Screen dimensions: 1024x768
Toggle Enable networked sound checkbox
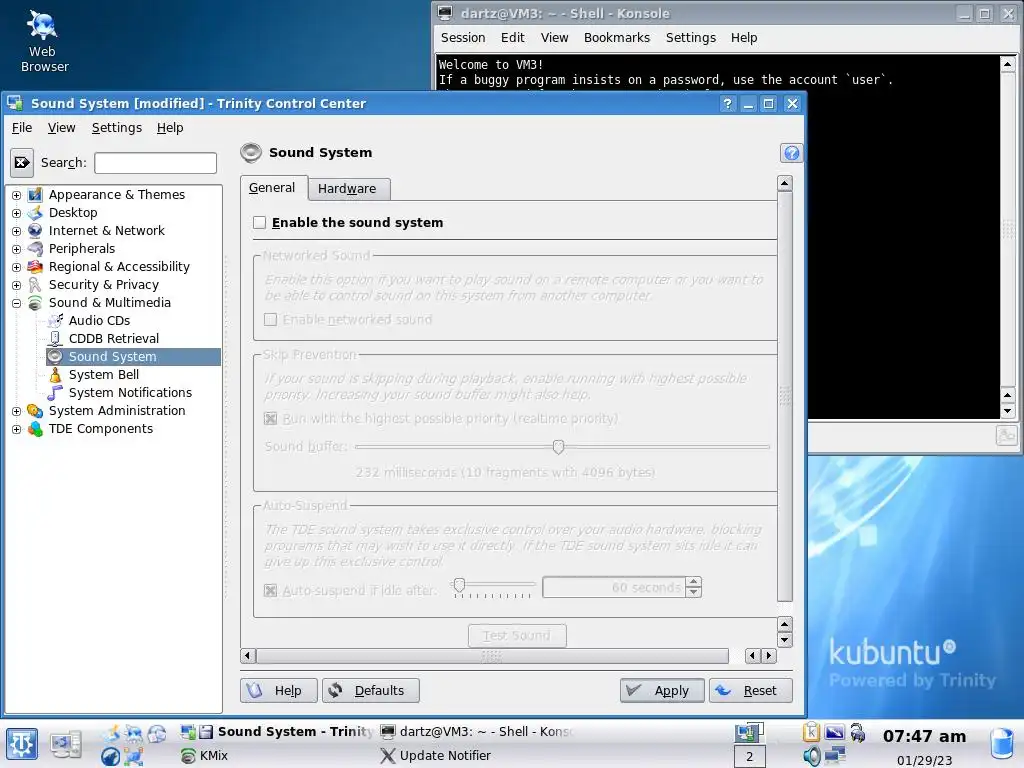tap(270, 319)
